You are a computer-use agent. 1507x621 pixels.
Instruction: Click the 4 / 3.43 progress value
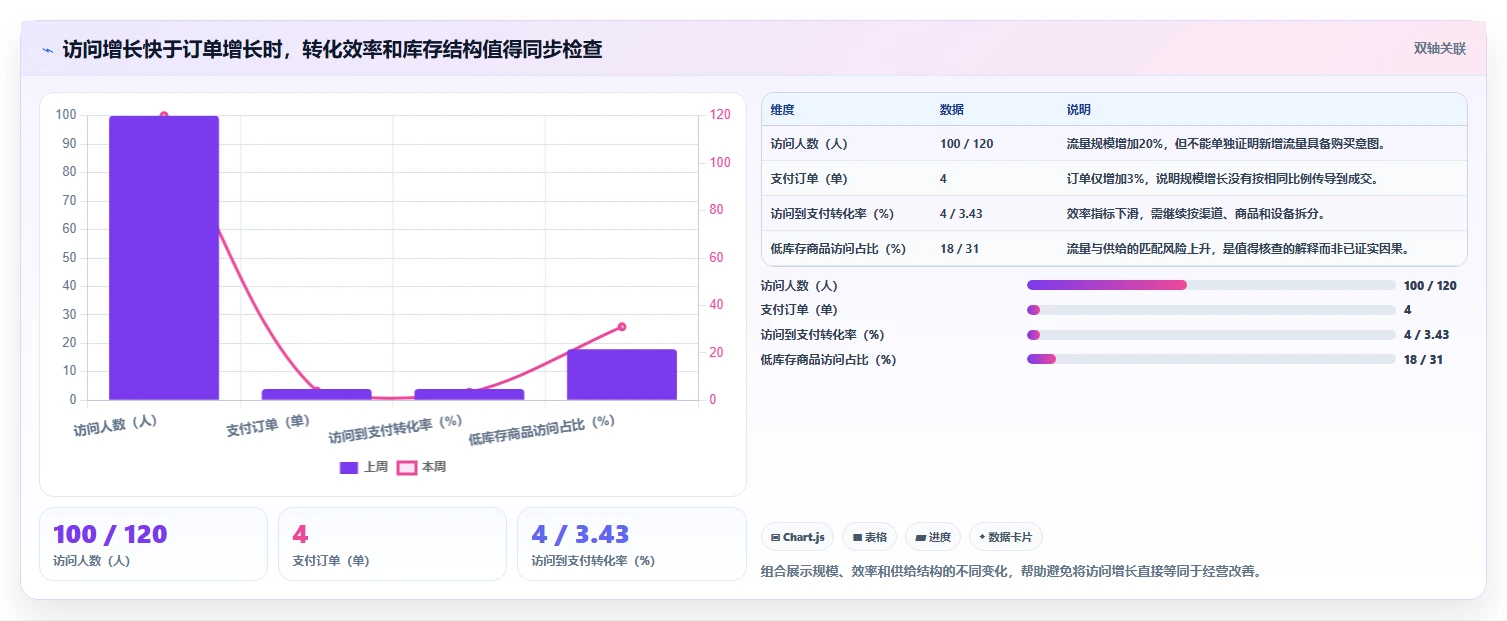pos(1426,335)
